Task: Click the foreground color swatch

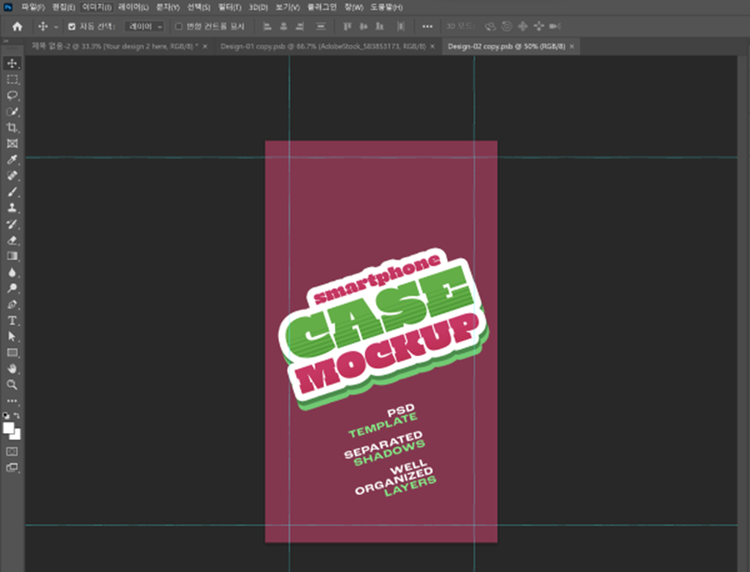Action: pos(9,427)
